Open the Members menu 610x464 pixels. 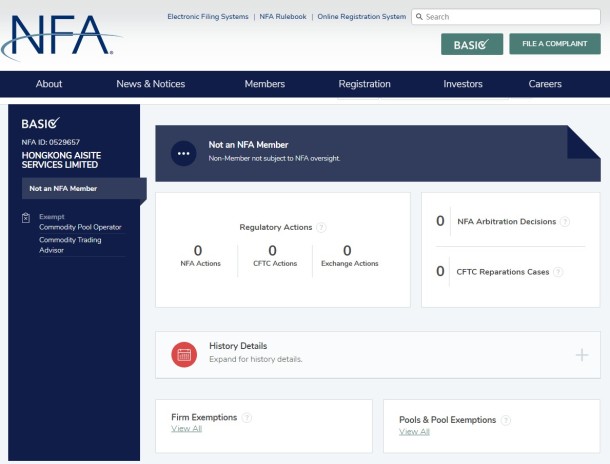(265, 84)
